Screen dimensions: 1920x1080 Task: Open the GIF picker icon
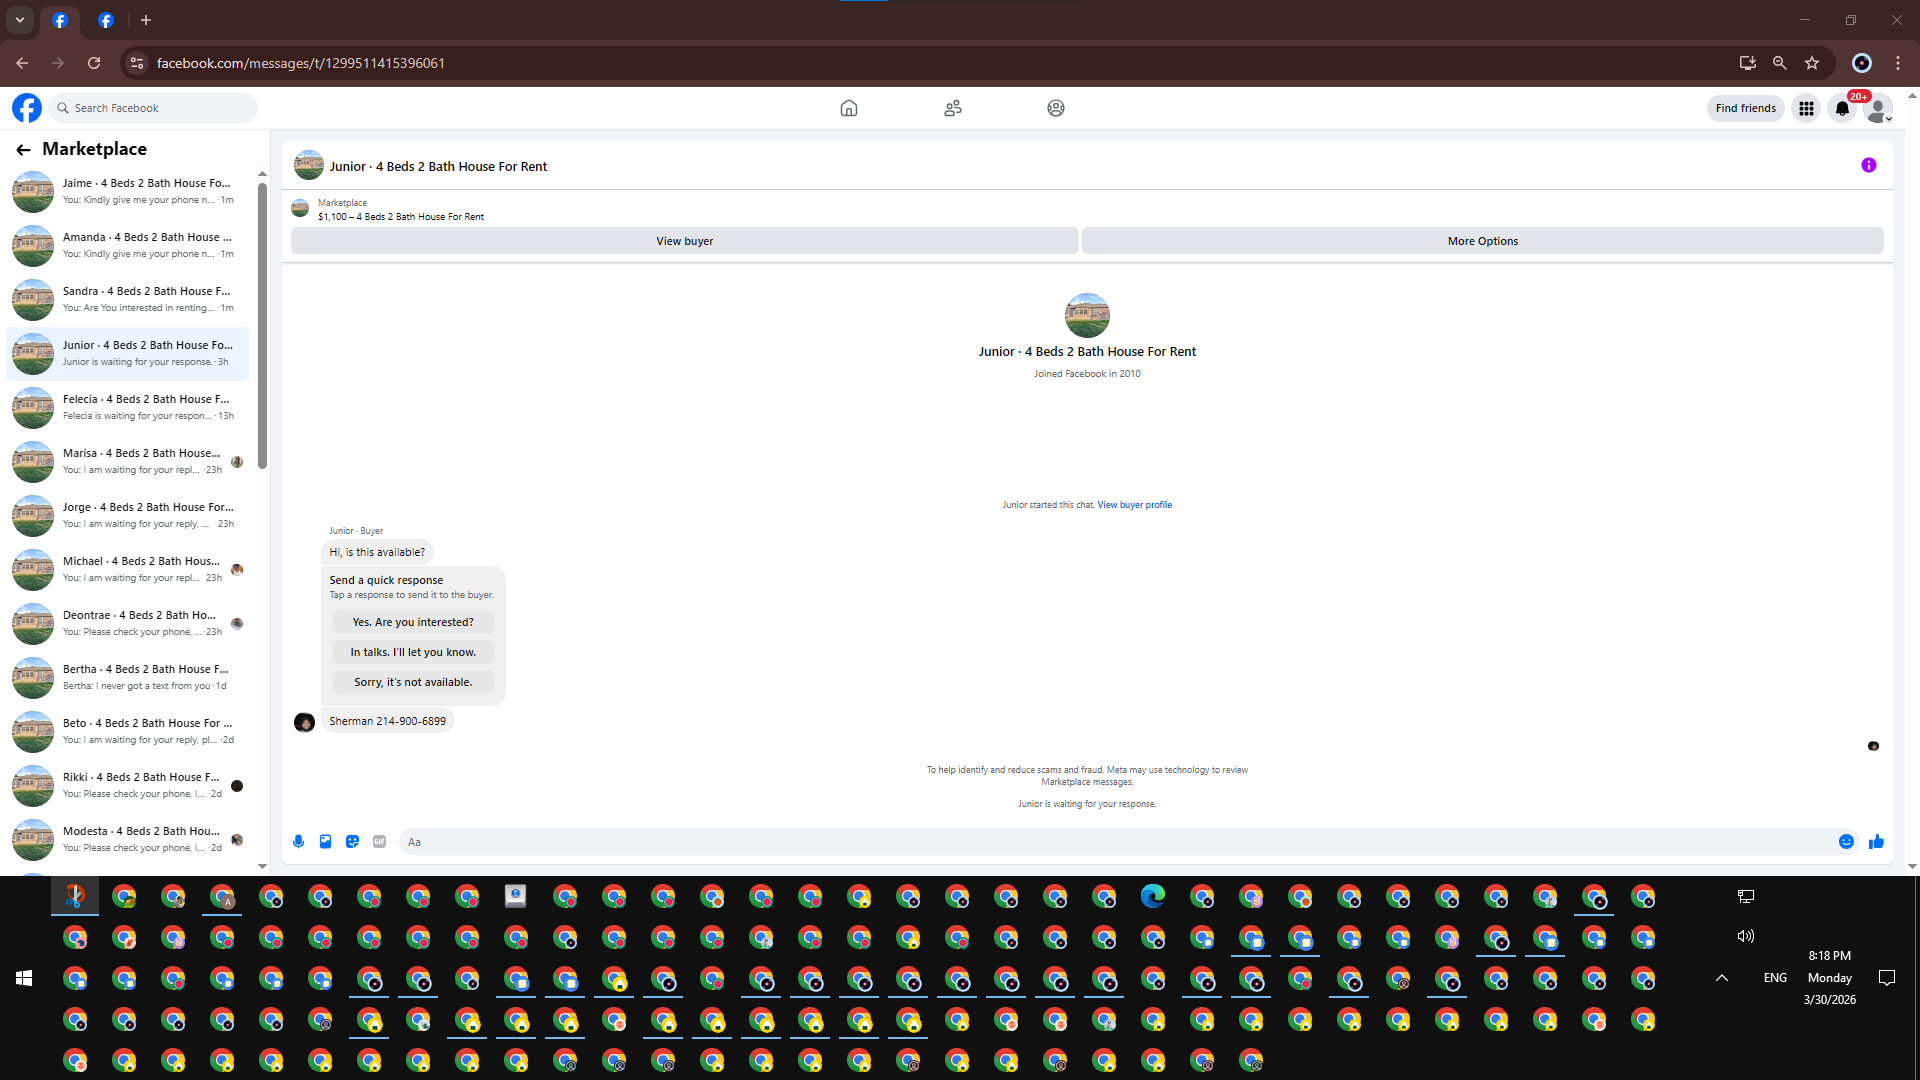tap(379, 842)
